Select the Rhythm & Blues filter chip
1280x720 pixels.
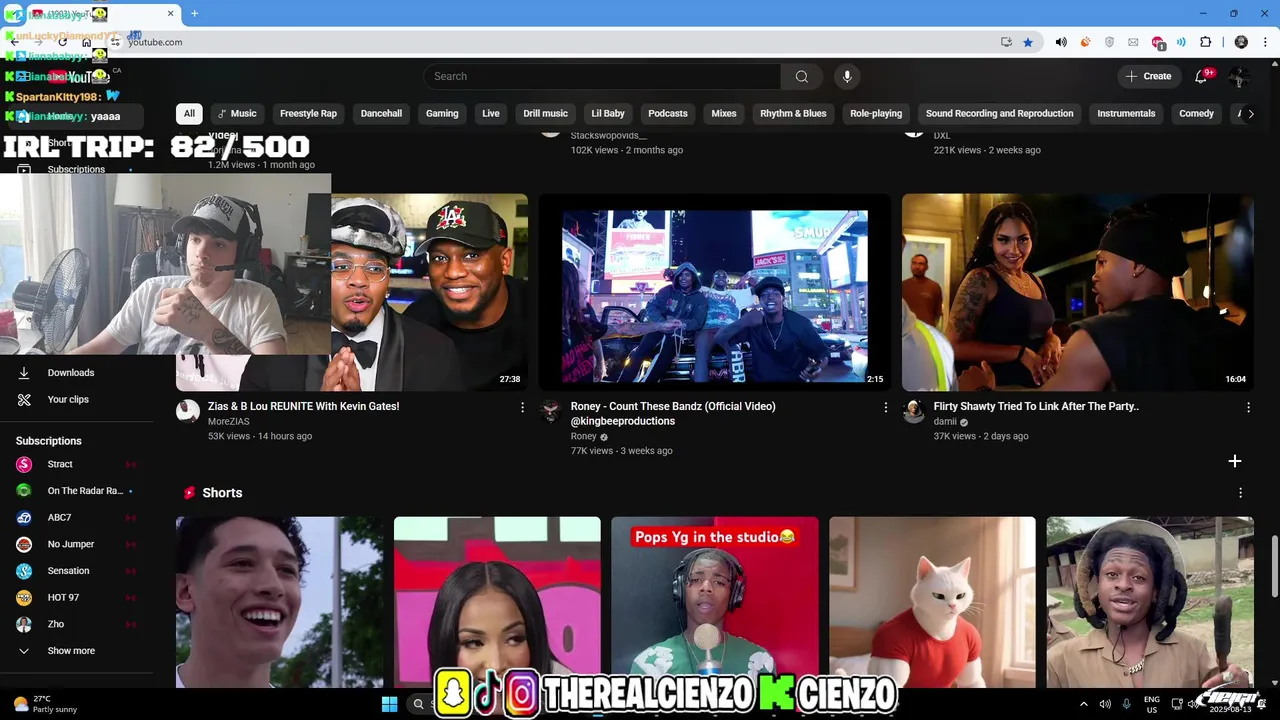coord(793,114)
